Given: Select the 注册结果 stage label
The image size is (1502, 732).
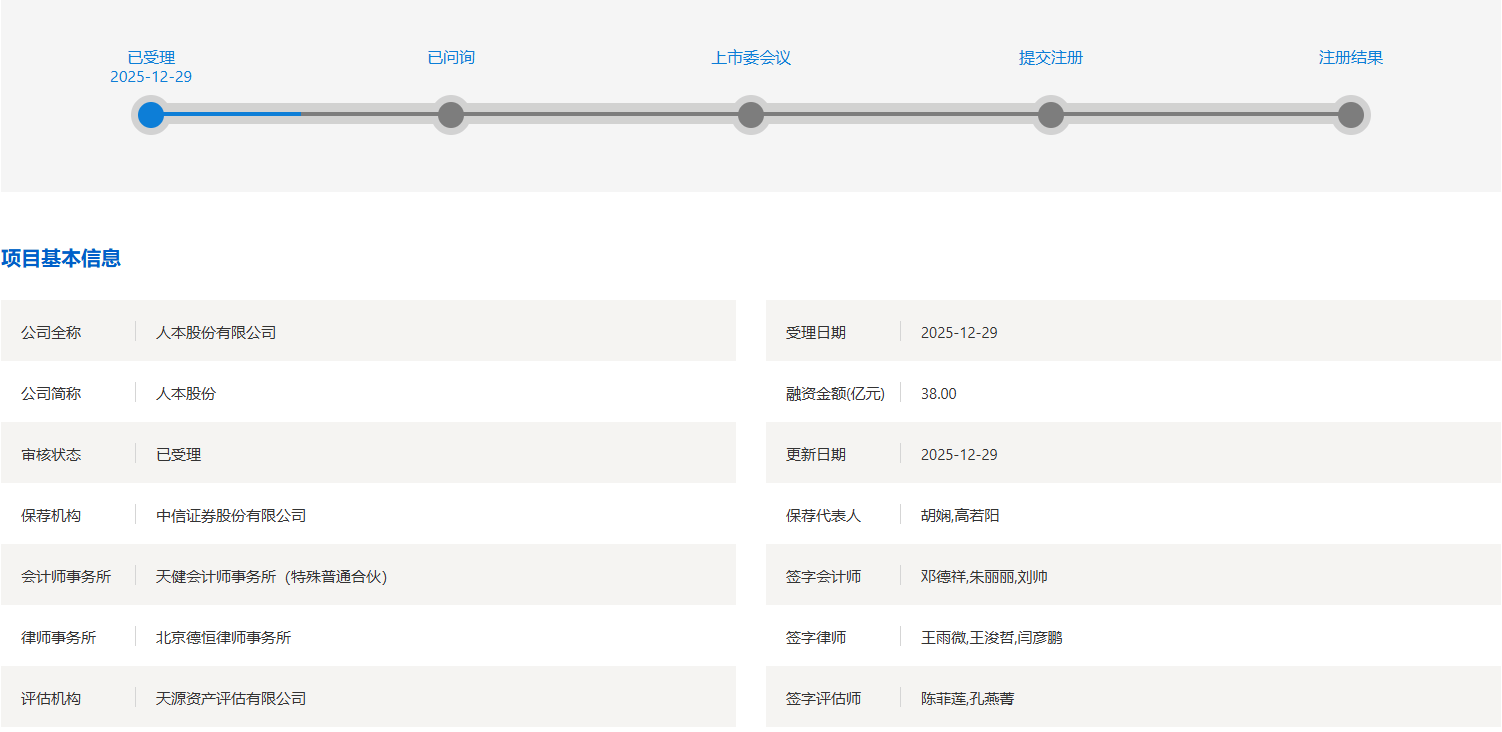Looking at the screenshot, I should (1351, 57).
